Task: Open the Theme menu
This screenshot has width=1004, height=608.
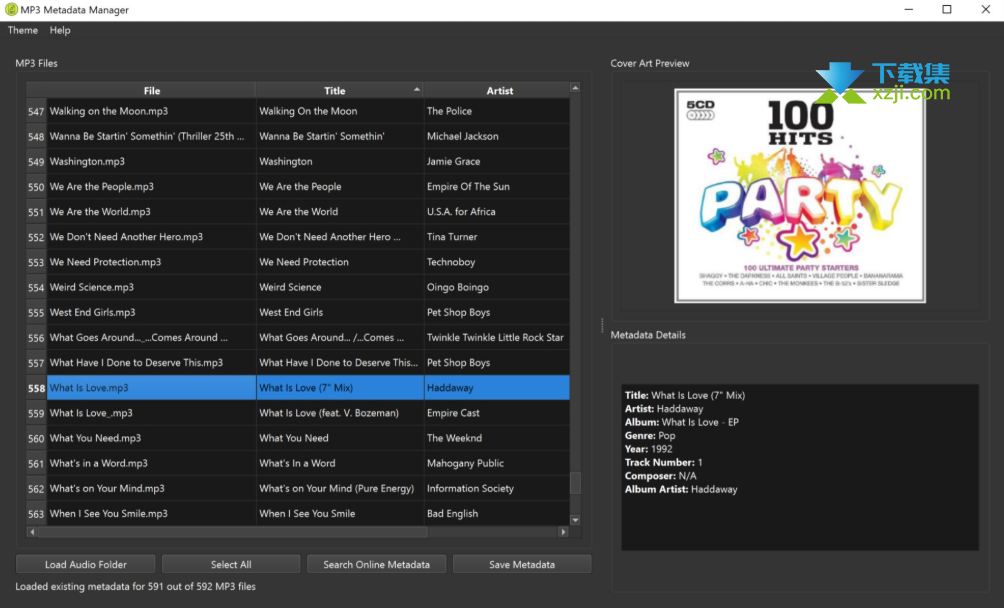Action: (x=23, y=30)
